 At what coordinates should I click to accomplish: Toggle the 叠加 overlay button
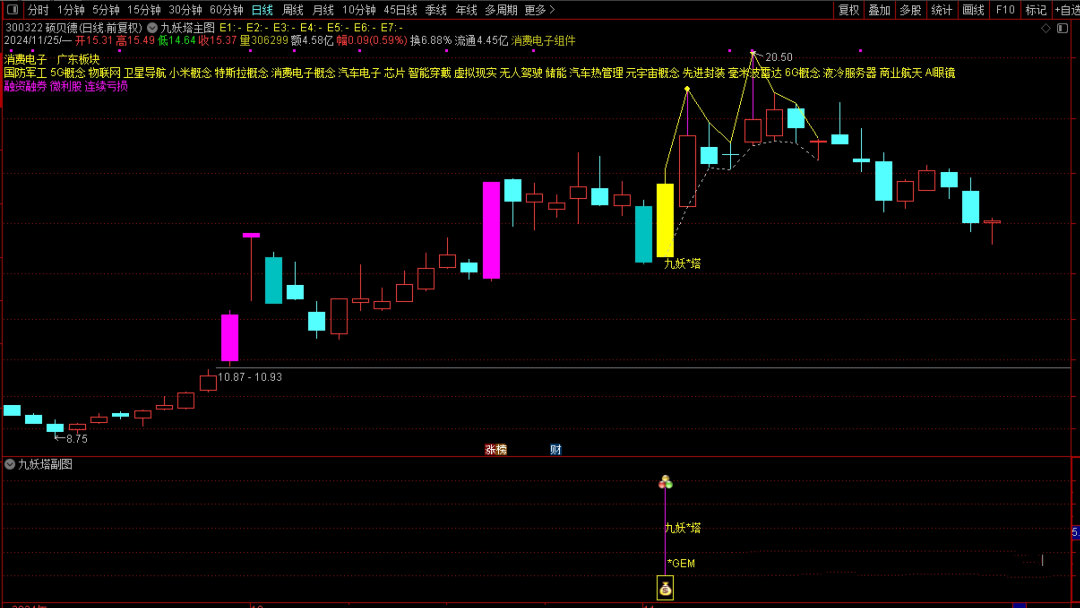pyautogui.click(x=879, y=10)
